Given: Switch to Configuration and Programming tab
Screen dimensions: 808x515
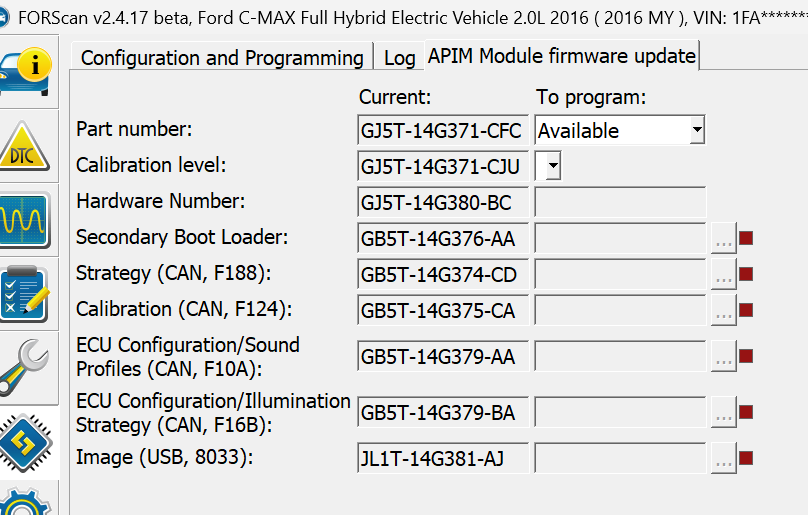Looking at the screenshot, I should (x=222, y=58).
